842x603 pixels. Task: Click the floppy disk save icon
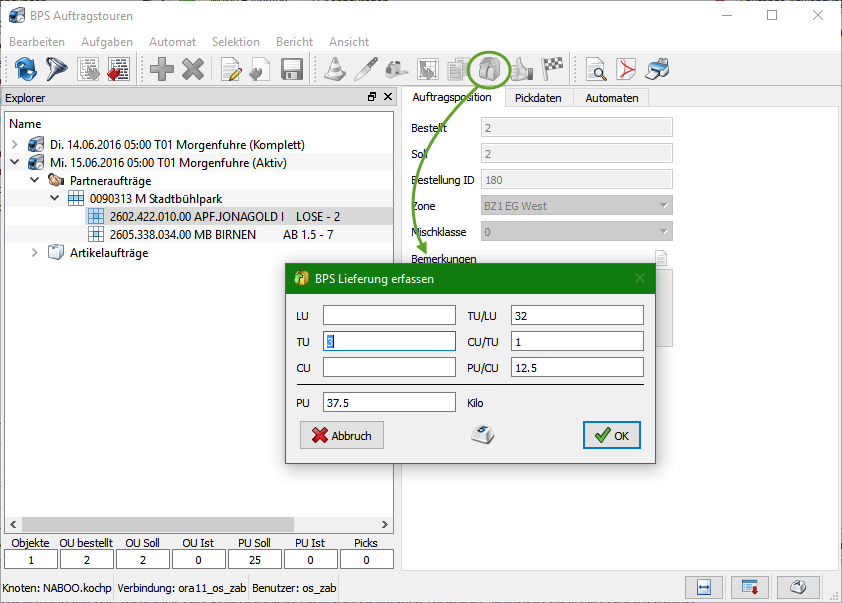coord(292,69)
